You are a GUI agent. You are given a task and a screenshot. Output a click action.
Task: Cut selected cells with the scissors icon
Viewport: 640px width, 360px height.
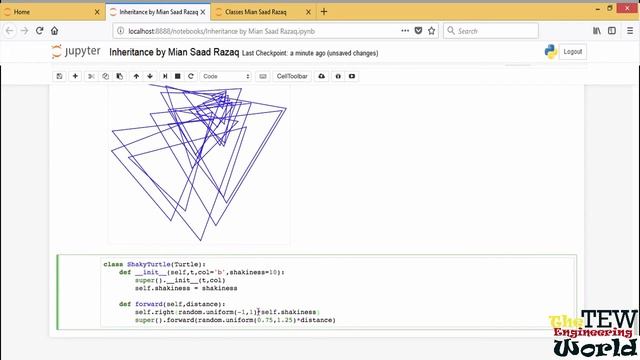tap(91, 76)
